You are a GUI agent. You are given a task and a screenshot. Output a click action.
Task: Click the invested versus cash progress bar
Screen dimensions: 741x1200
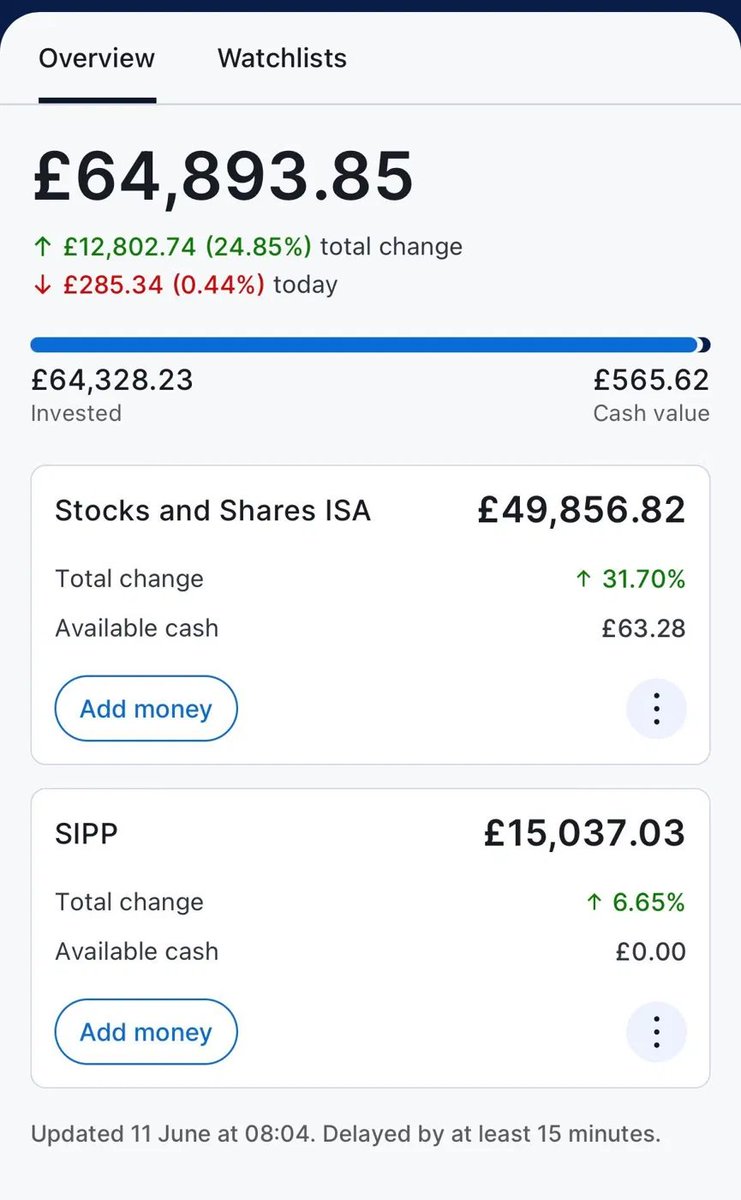(370, 345)
